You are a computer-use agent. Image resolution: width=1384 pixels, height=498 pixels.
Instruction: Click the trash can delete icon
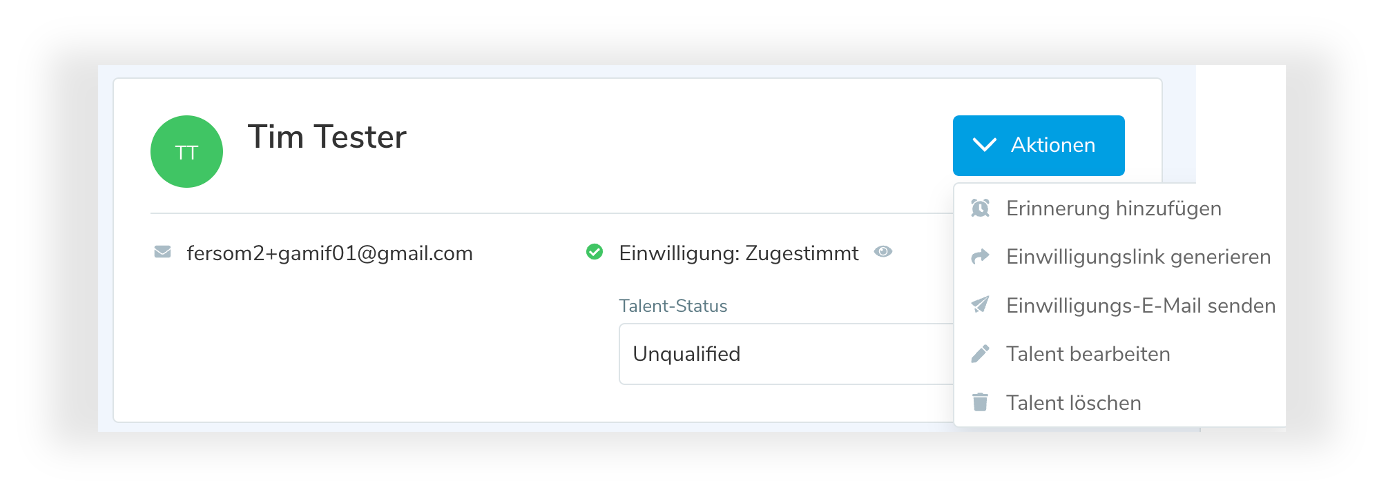[x=980, y=403]
